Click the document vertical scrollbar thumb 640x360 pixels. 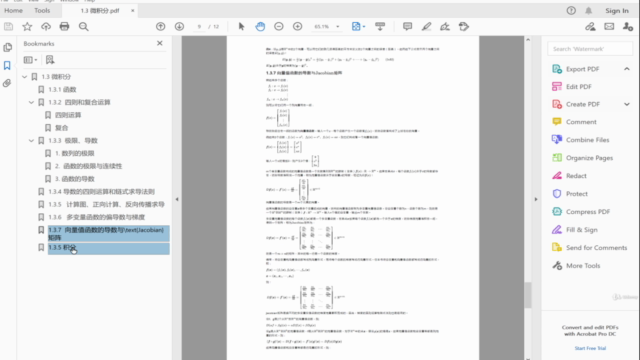pyautogui.click(x=528, y=295)
